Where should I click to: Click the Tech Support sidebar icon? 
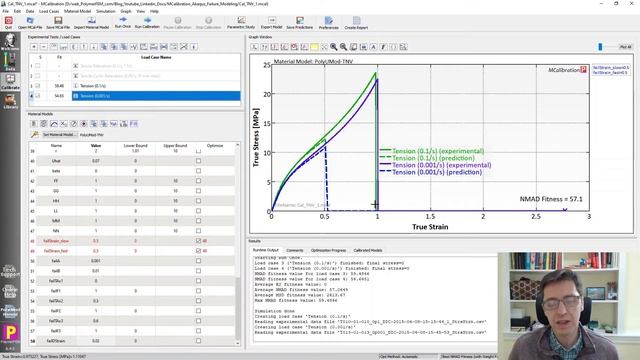(x=10, y=271)
